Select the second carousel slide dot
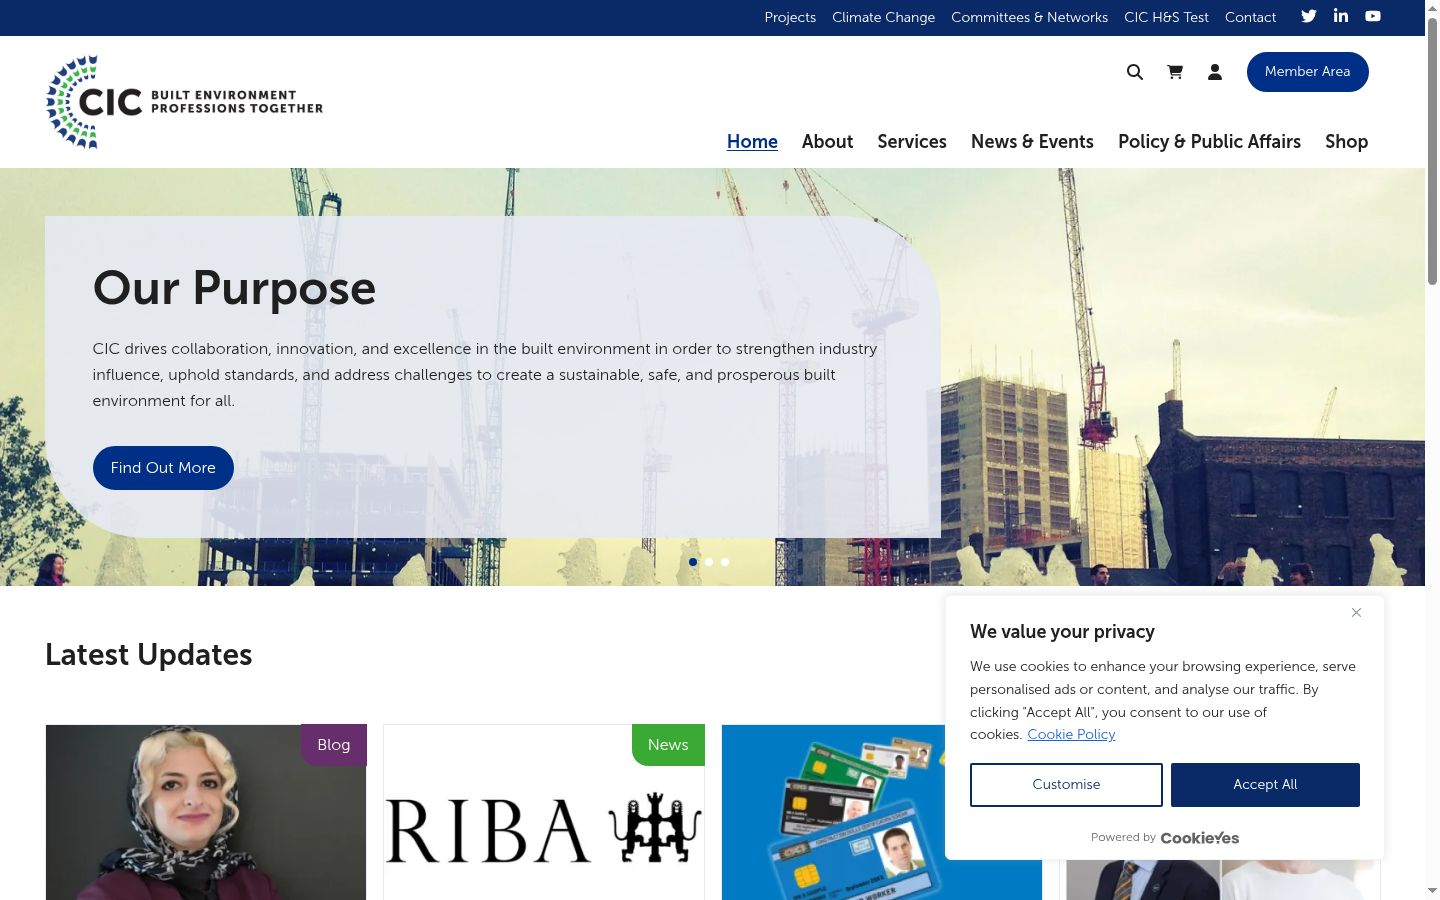1440x900 pixels. tap(709, 562)
